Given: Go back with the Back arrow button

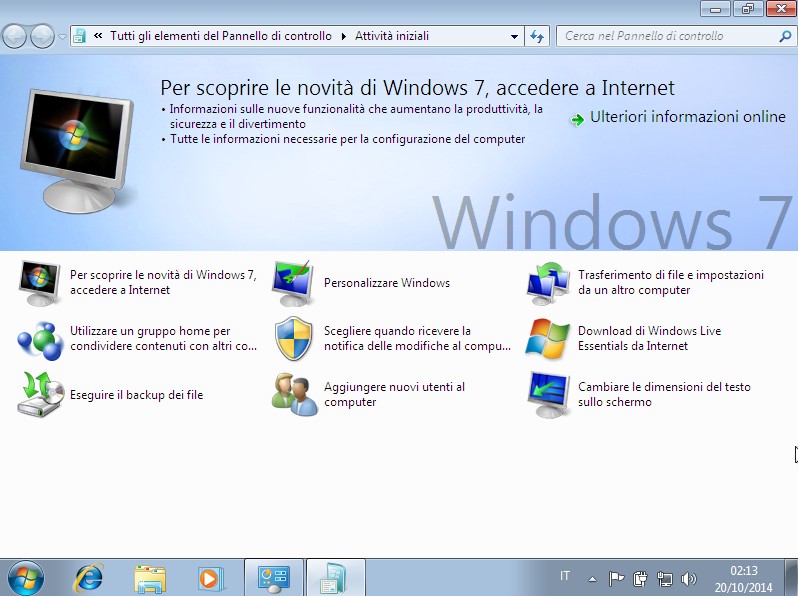Looking at the screenshot, I should tap(15, 36).
